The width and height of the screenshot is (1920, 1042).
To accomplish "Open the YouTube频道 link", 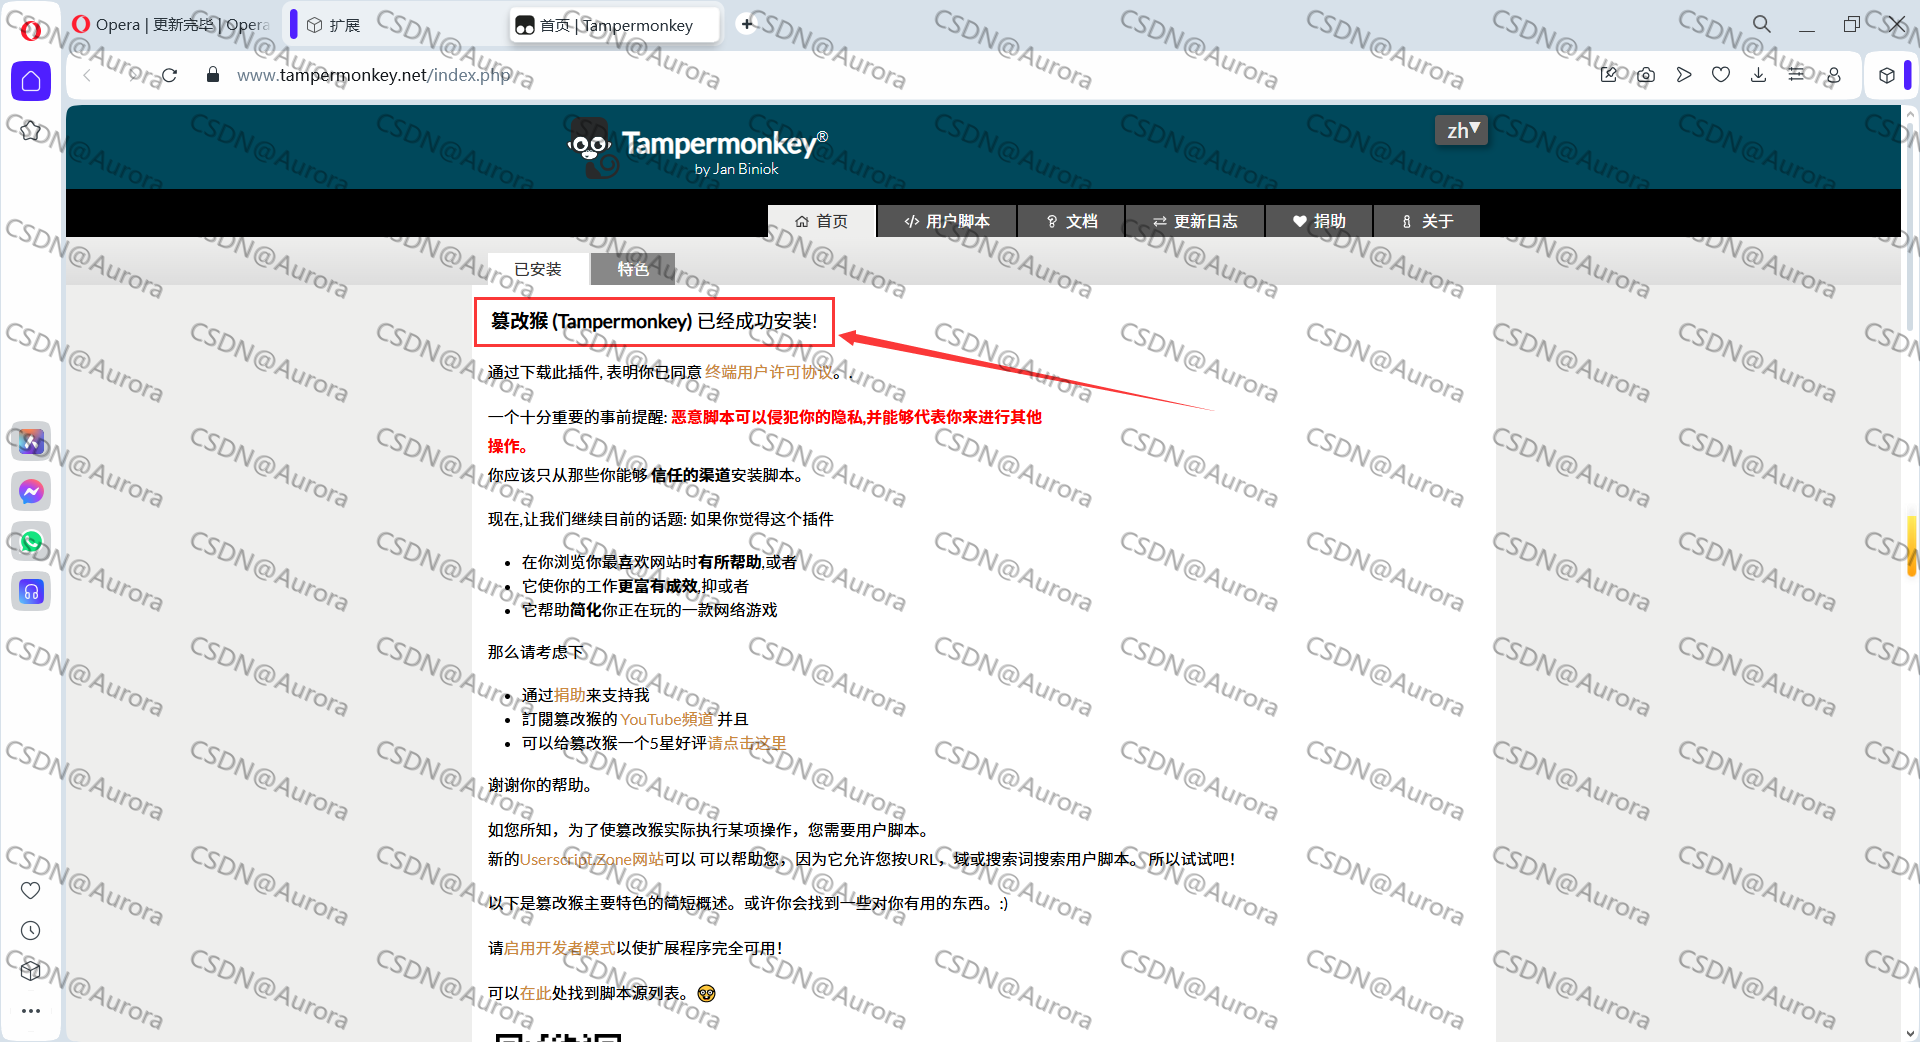I will click(x=667, y=719).
